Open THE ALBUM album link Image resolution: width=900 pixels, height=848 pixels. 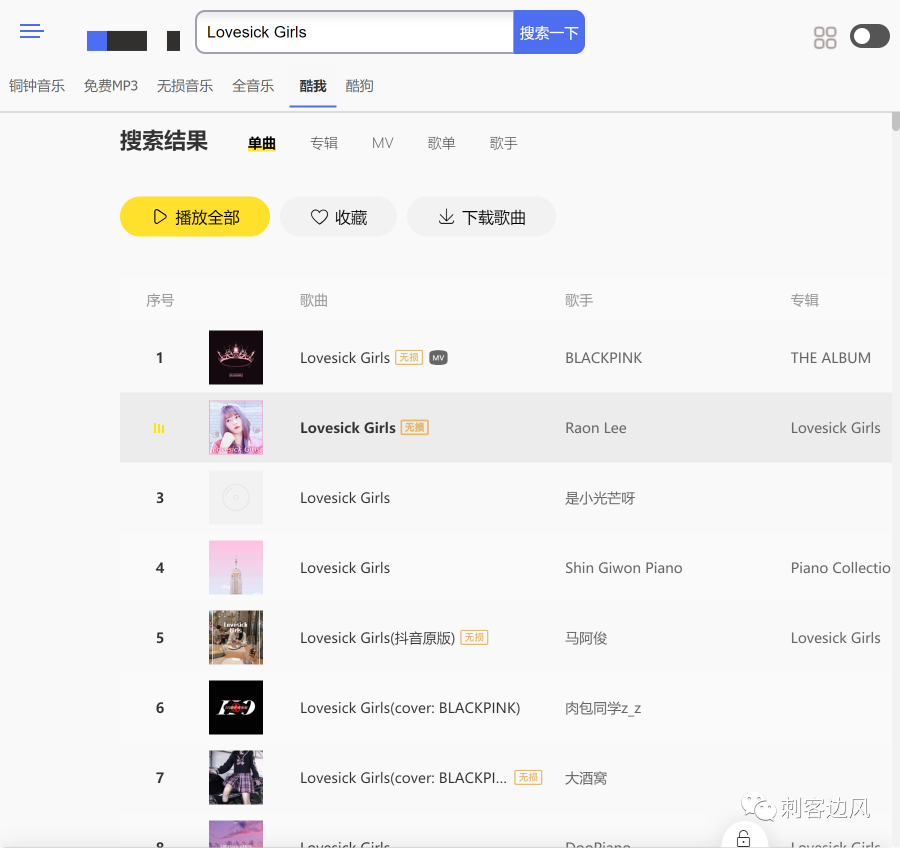[x=831, y=358]
